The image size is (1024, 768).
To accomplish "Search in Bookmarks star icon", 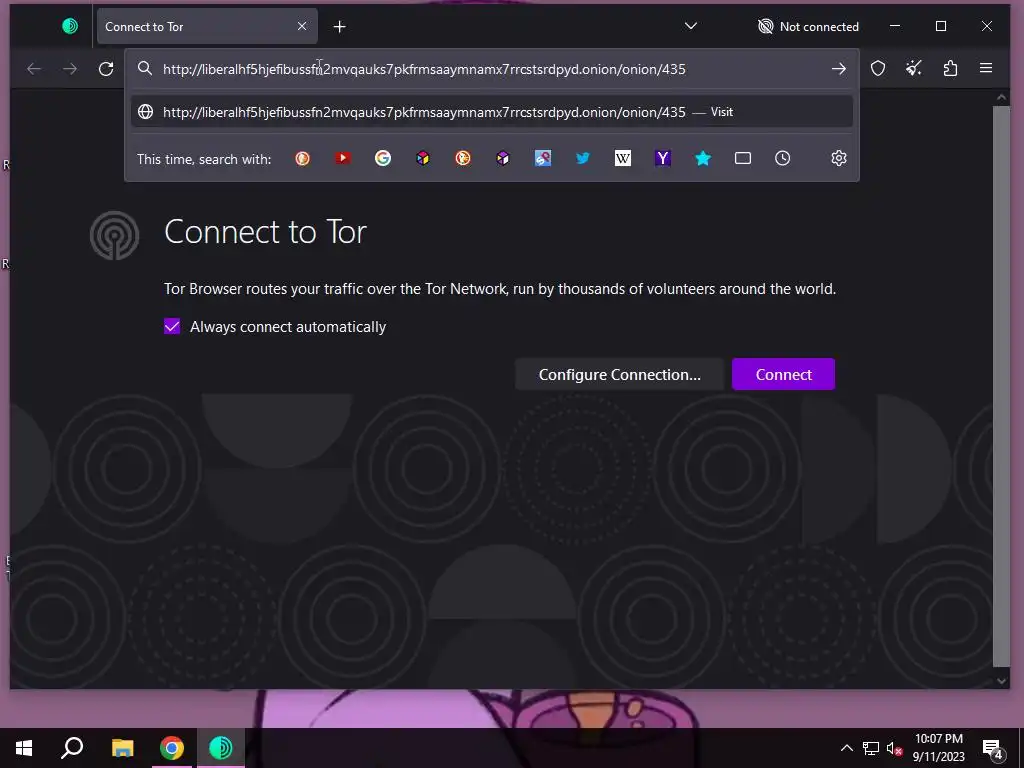I will [x=703, y=158].
